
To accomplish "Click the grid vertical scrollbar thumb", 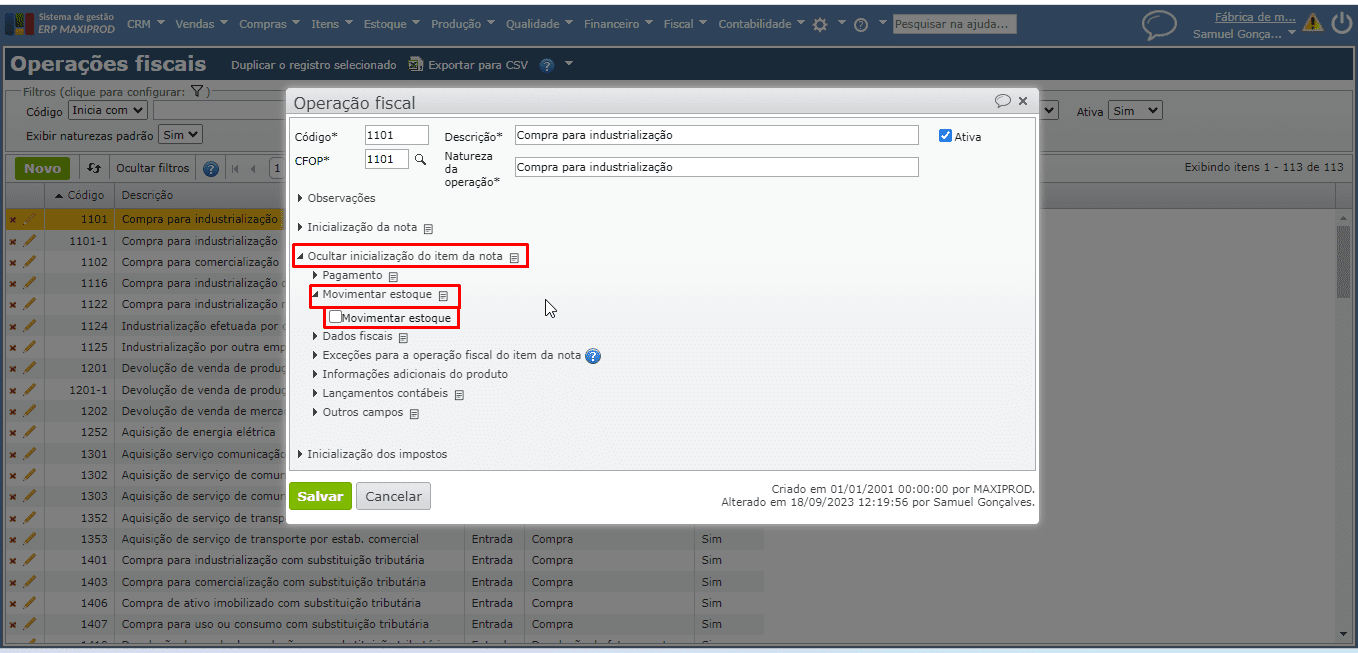I will coord(1343,261).
